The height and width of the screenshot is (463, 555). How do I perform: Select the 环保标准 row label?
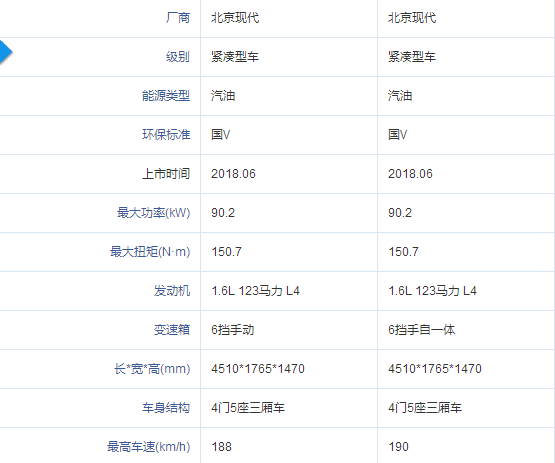click(x=166, y=135)
